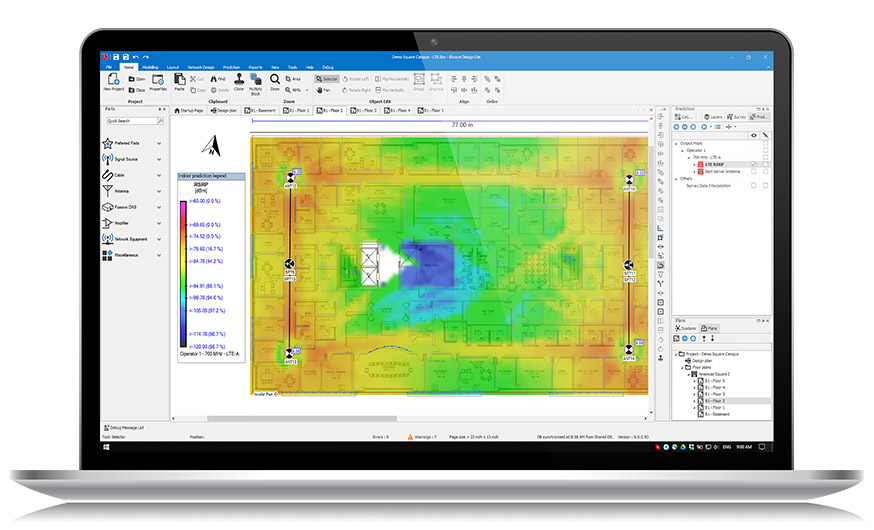Click the horizontal scrollbar below floor plan
The height and width of the screenshot is (530, 874).
(302, 418)
